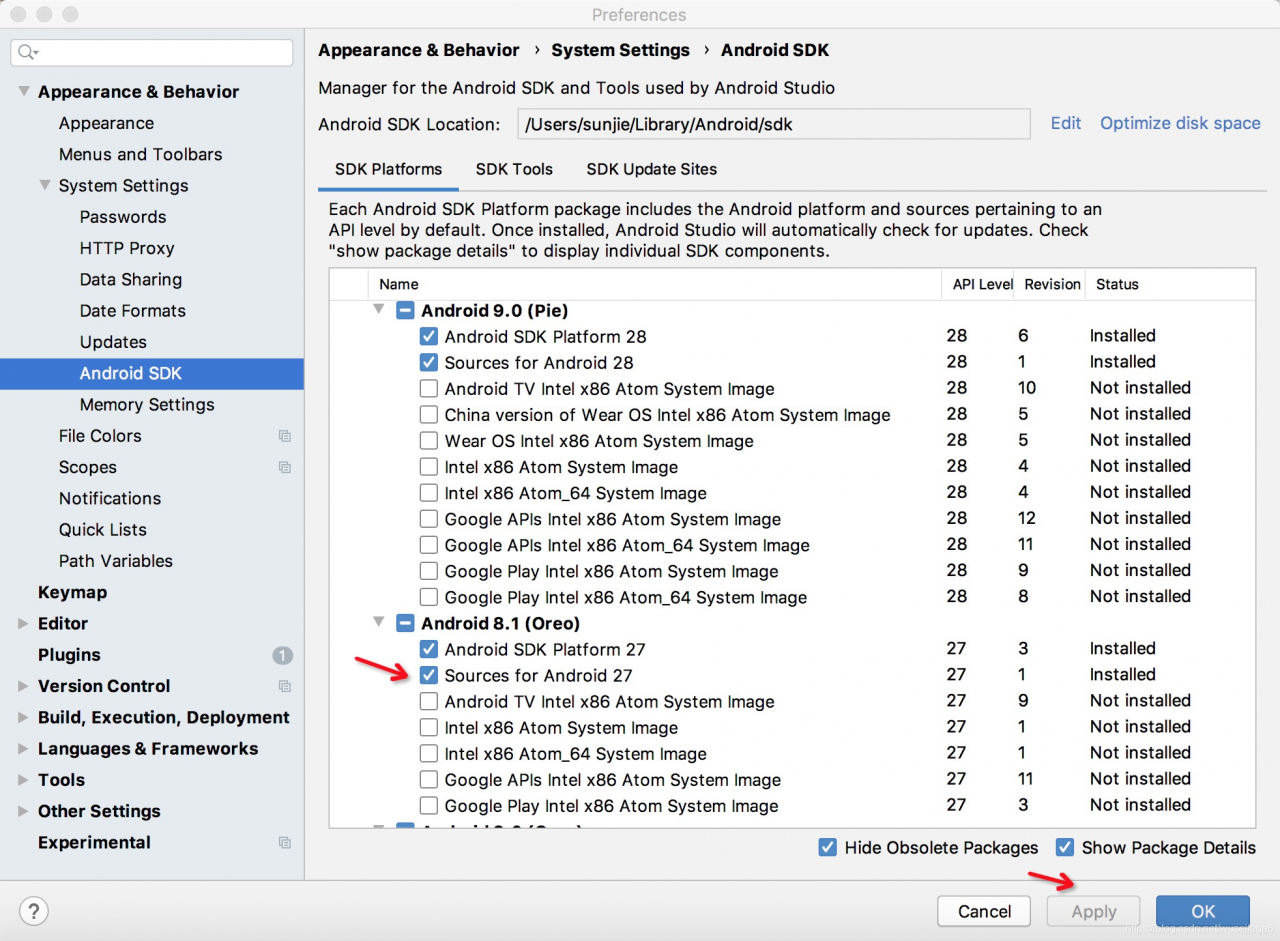This screenshot has width=1280, height=941.
Task: Toggle Android 9.0 (Pie) group checkbox
Action: (405, 310)
